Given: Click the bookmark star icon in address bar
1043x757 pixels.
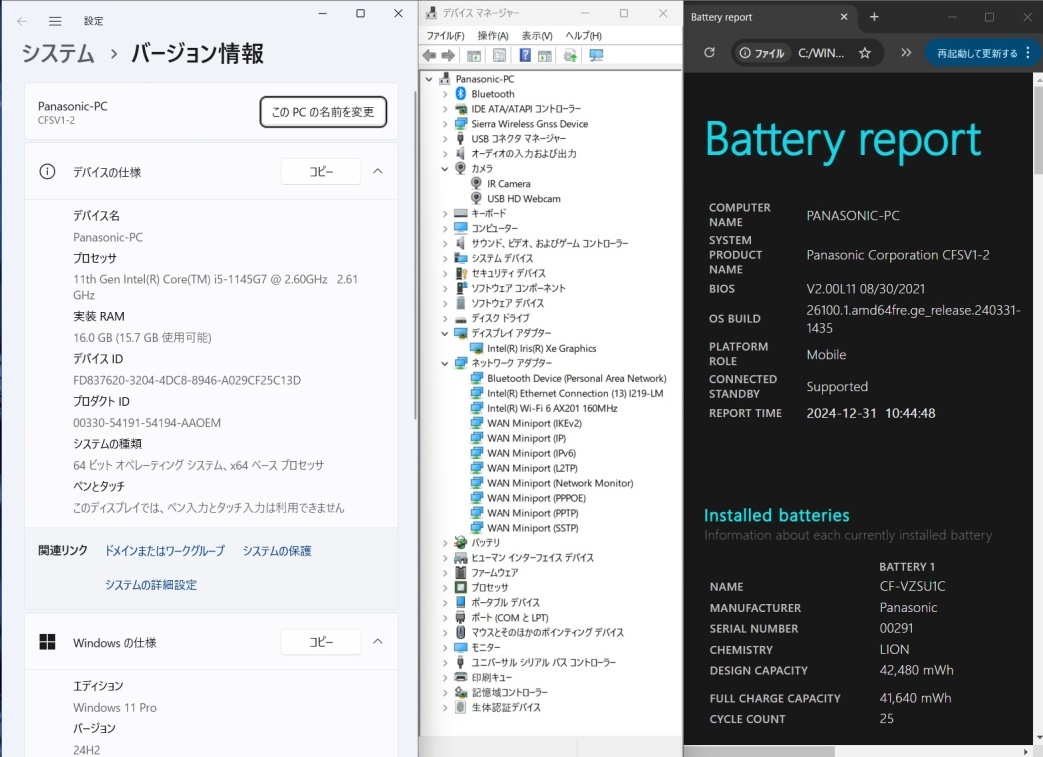Looking at the screenshot, I should pos(865,53).
